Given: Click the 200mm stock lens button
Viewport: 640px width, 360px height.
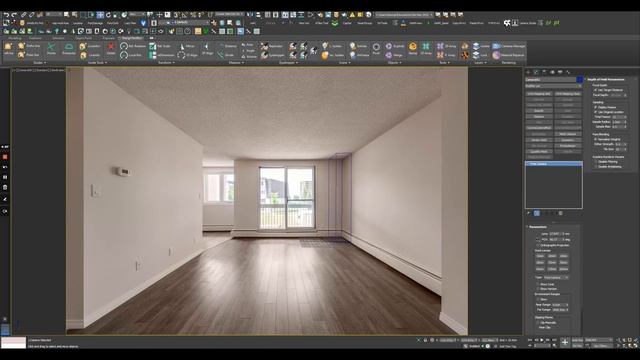Looking at the screenshot, I should [x=564, y=269].
